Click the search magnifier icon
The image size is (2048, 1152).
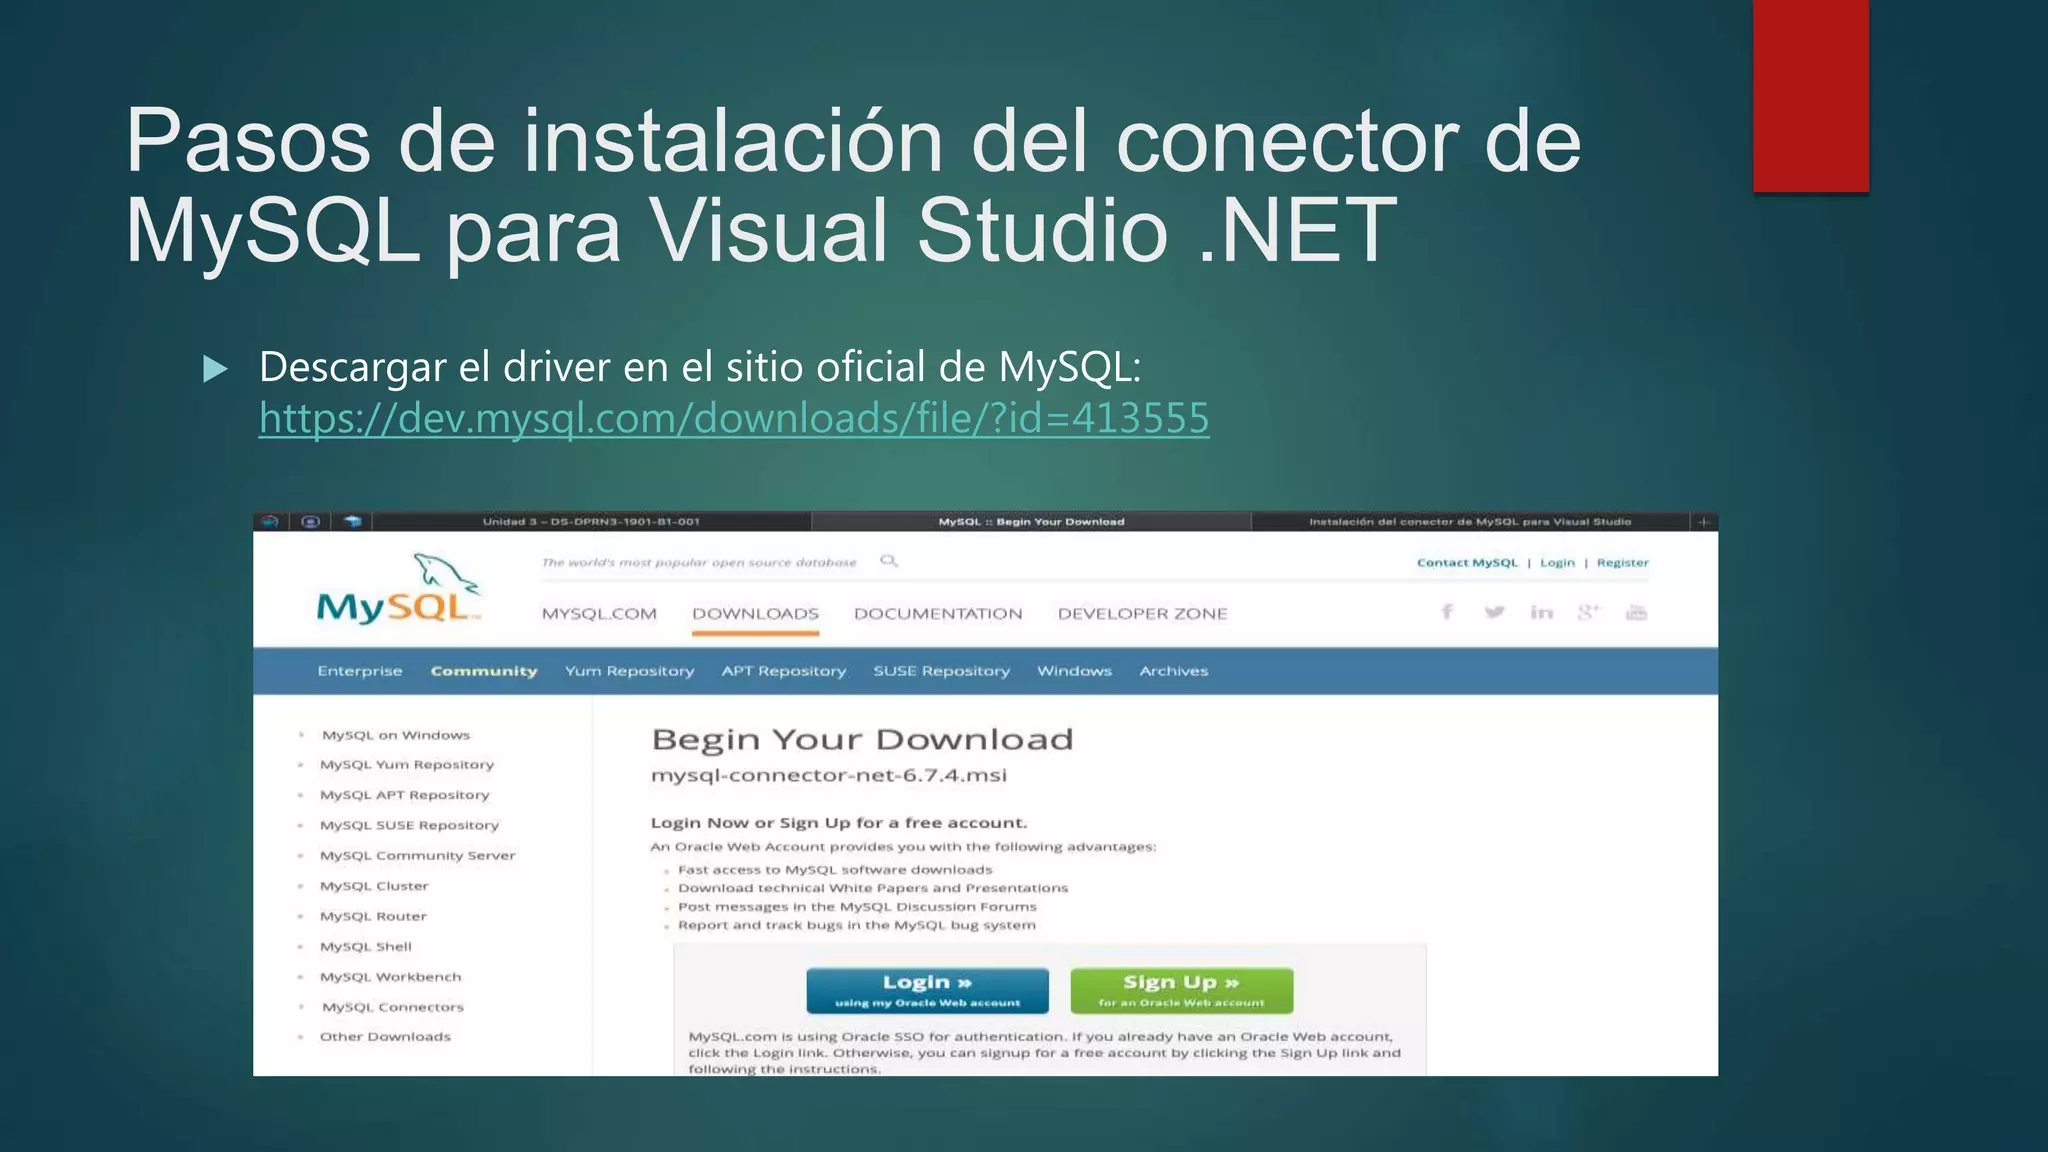click(889, 562)
